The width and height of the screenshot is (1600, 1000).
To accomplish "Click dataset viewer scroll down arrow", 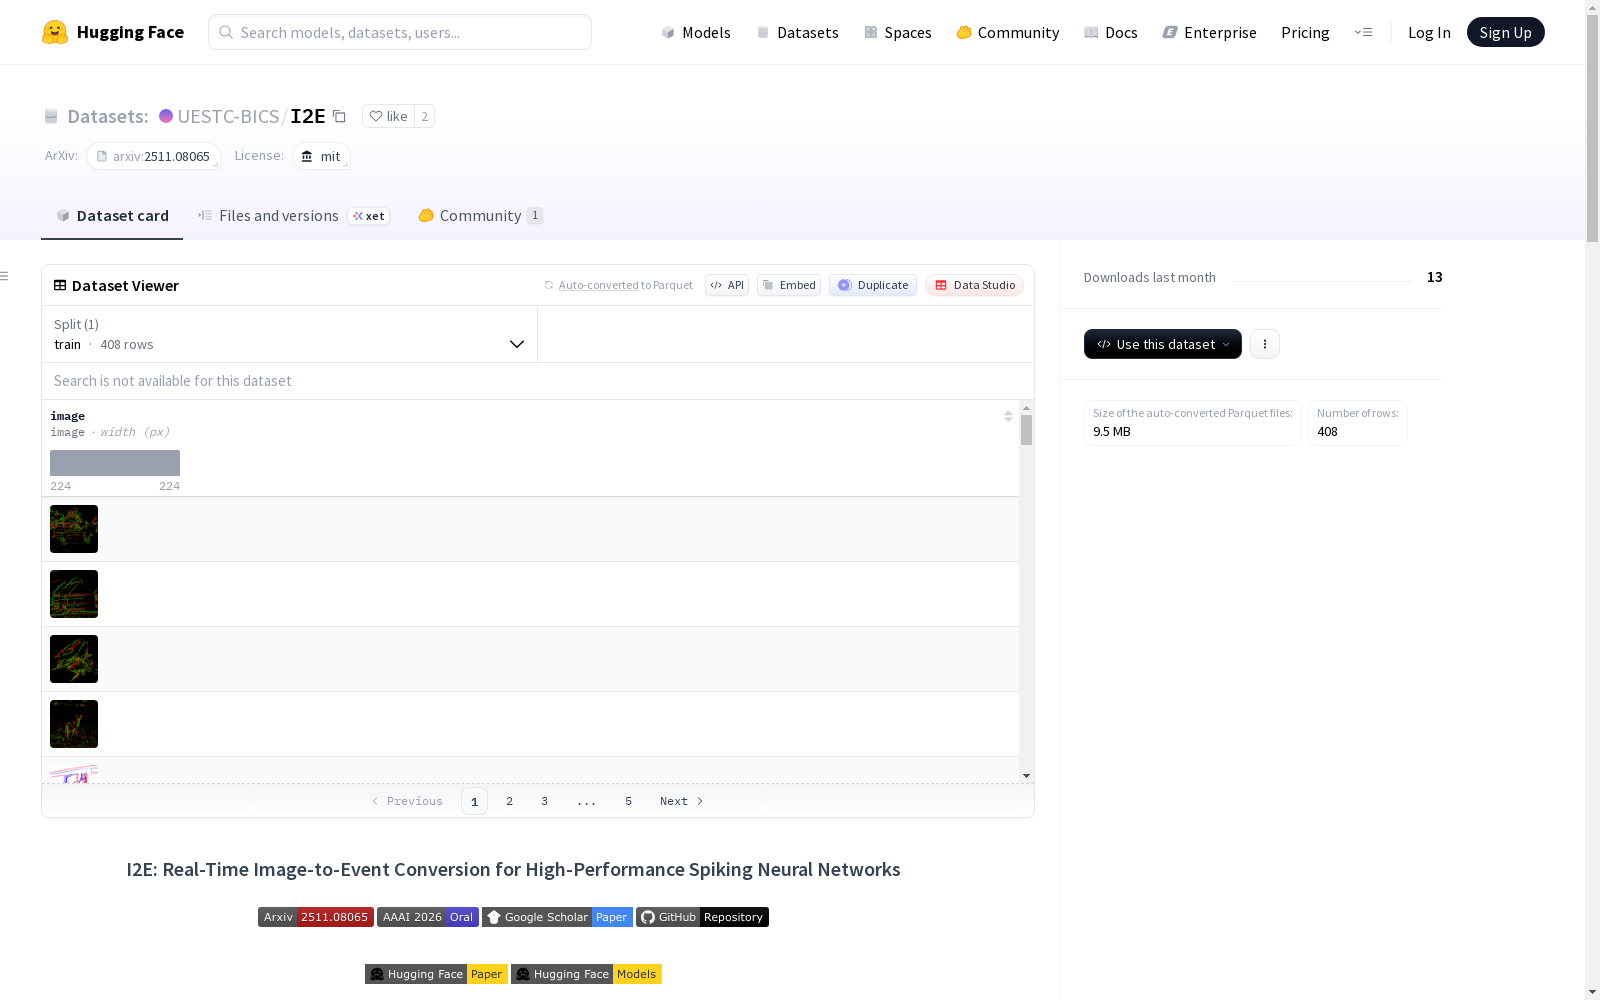I will (x=1026, y=776).
